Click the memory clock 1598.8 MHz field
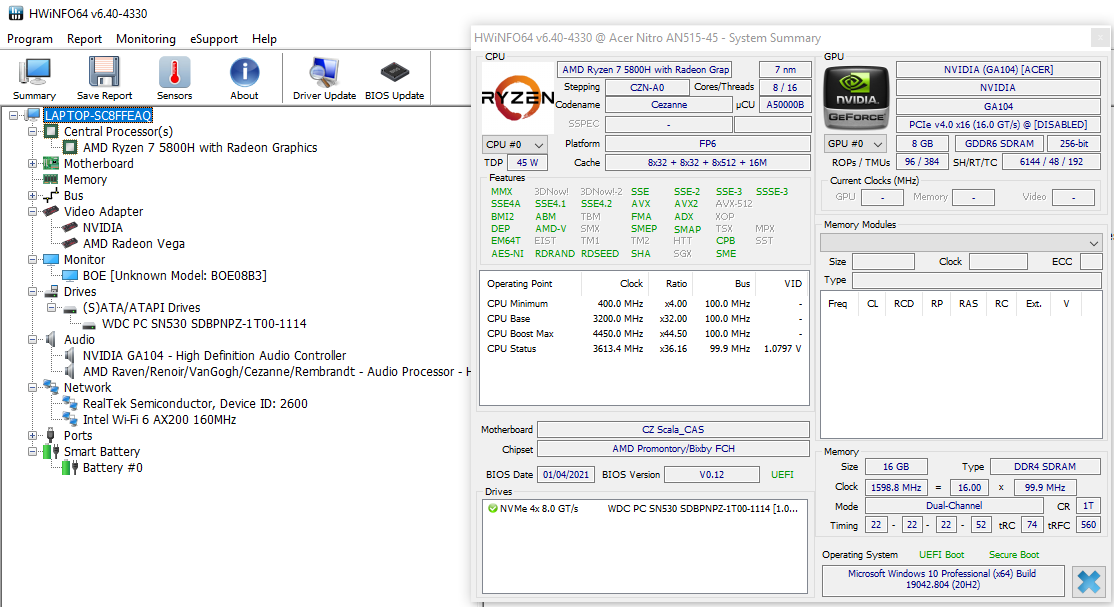1114x607 pixels. 896,488
